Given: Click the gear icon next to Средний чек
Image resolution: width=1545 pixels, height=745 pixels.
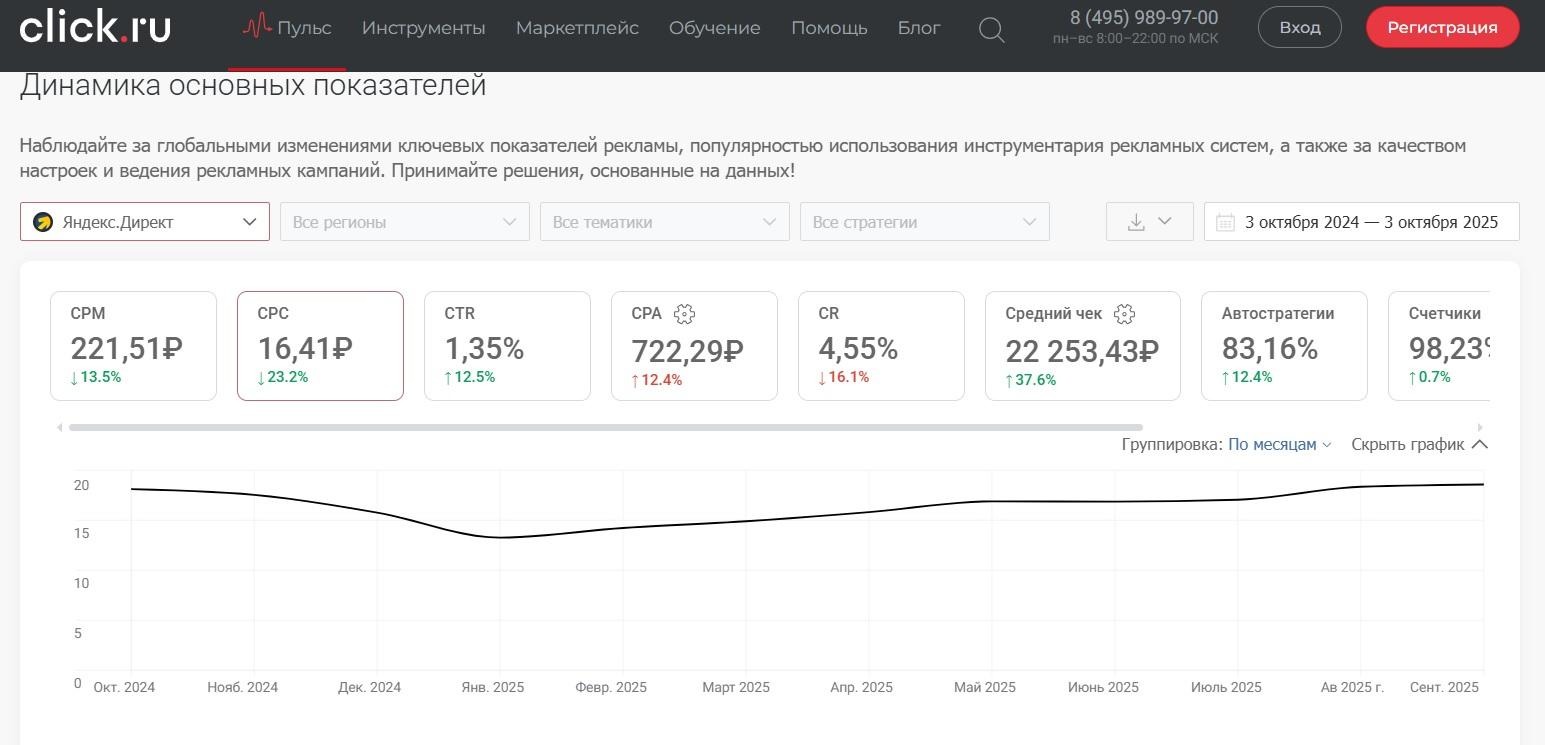Looking at the screenshot, I should coord(1124,314).
